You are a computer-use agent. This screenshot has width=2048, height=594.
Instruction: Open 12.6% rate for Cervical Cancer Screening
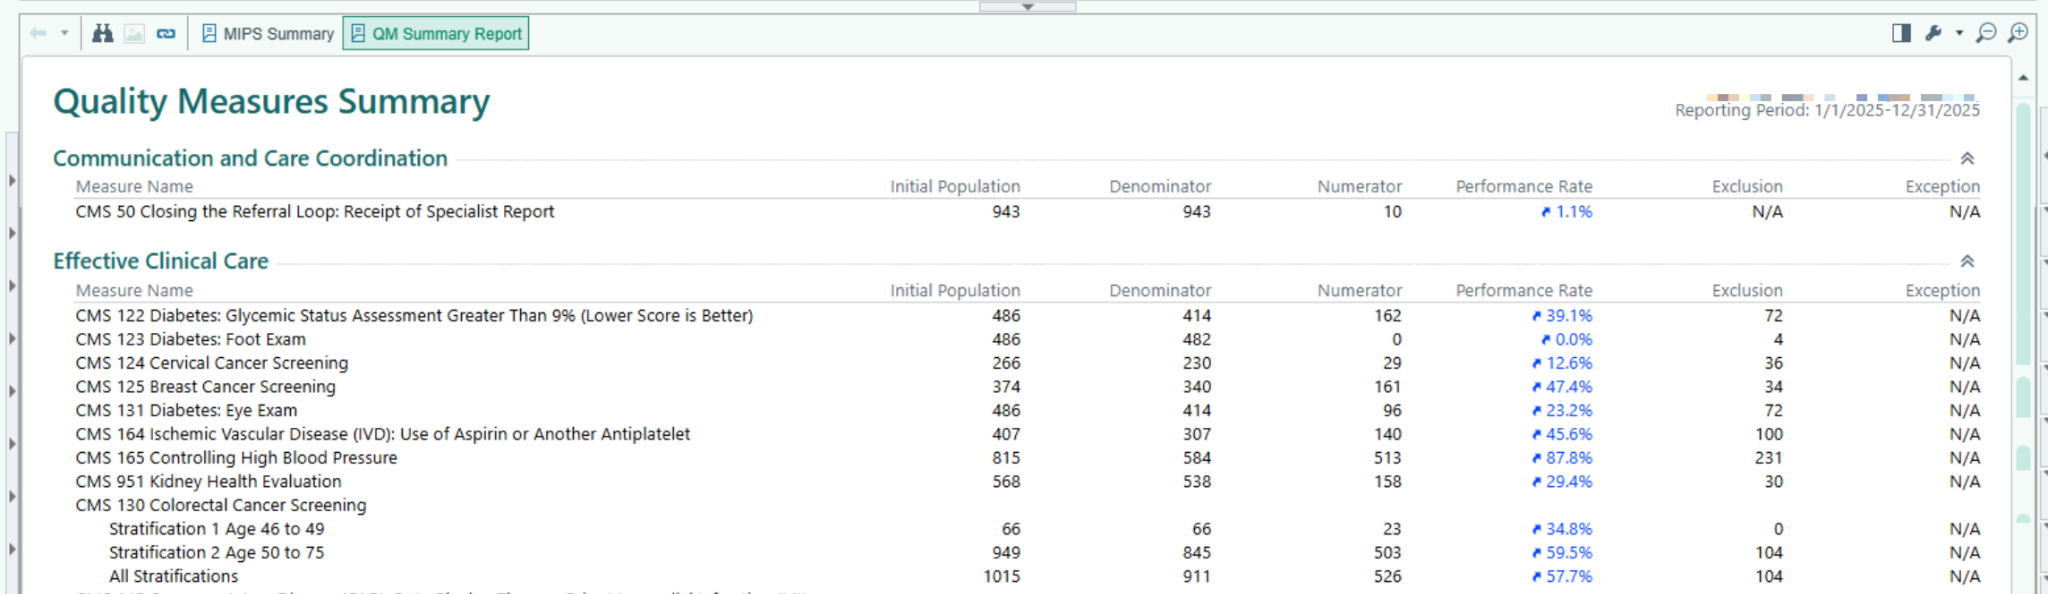click(x=1562, y=364)
